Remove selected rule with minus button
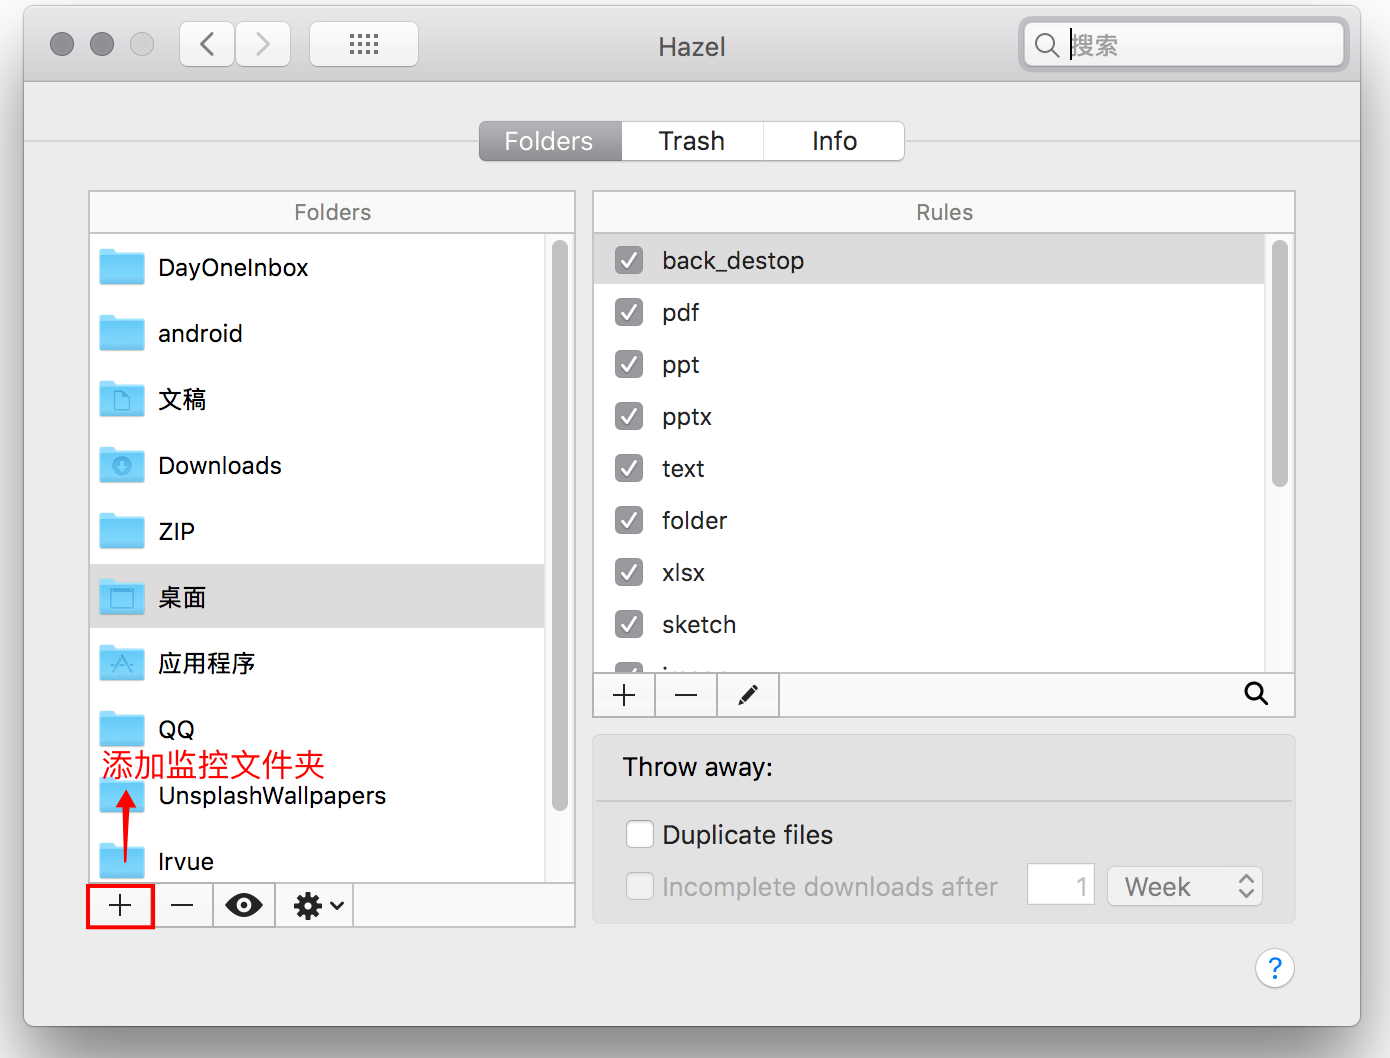Image resolution: width=1390 pixels, height=1058 pixels. point(686,695)
